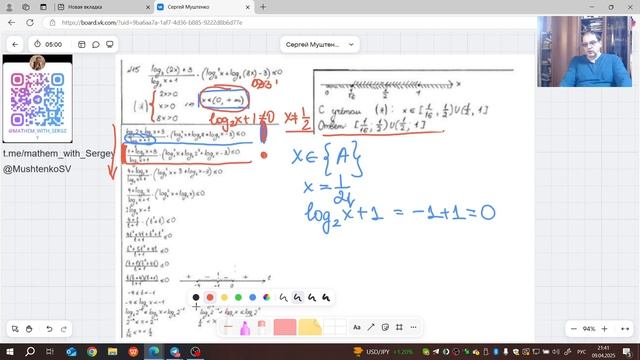Screen dimensions: 640x360
Task: Redo the last board action
Action: [64, 329]
